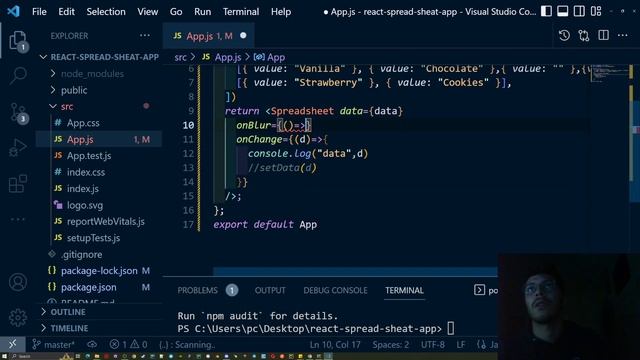Show additional views ellipsis in activity bar
Image resolution: width=640 pixels, height=360 pixels.
click(18, 219)
